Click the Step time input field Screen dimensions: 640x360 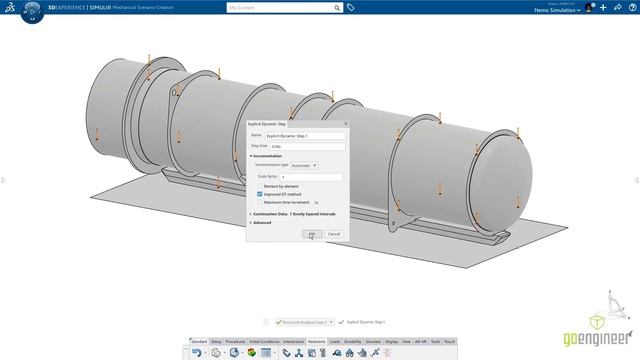point(308,146)
